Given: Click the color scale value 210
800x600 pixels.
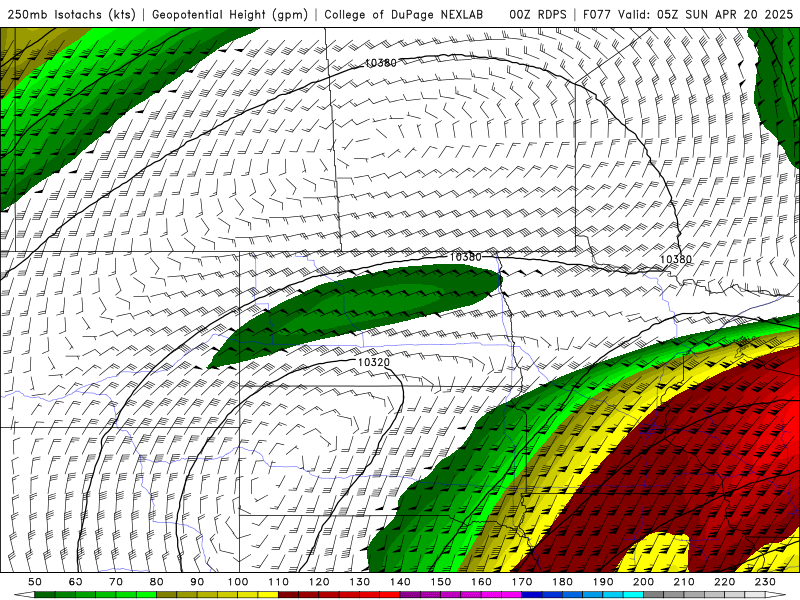Looking at the screenshot, I should coord(684,582).
